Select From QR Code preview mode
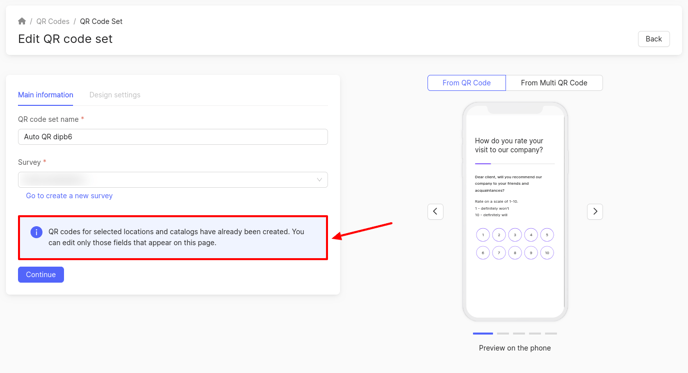This screenshot has height=373, width=688. 466,83
